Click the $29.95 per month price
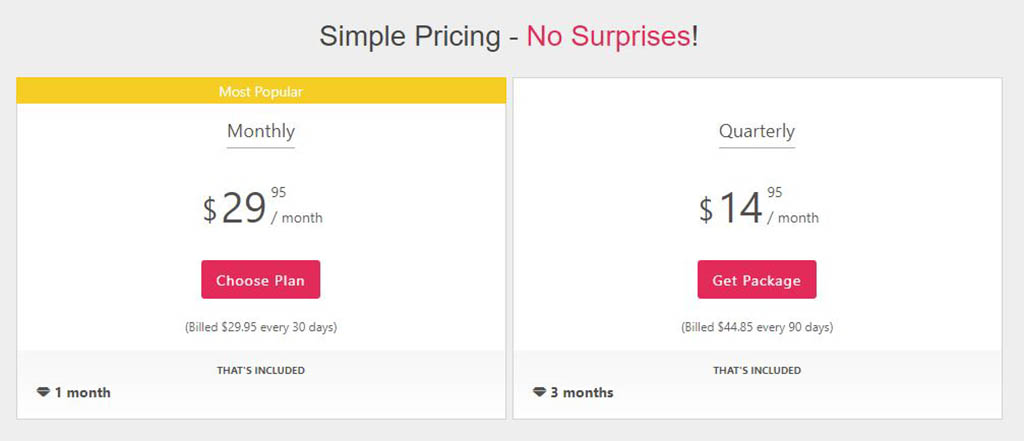Screen dimensions: 1024x441 pos(262,208)
